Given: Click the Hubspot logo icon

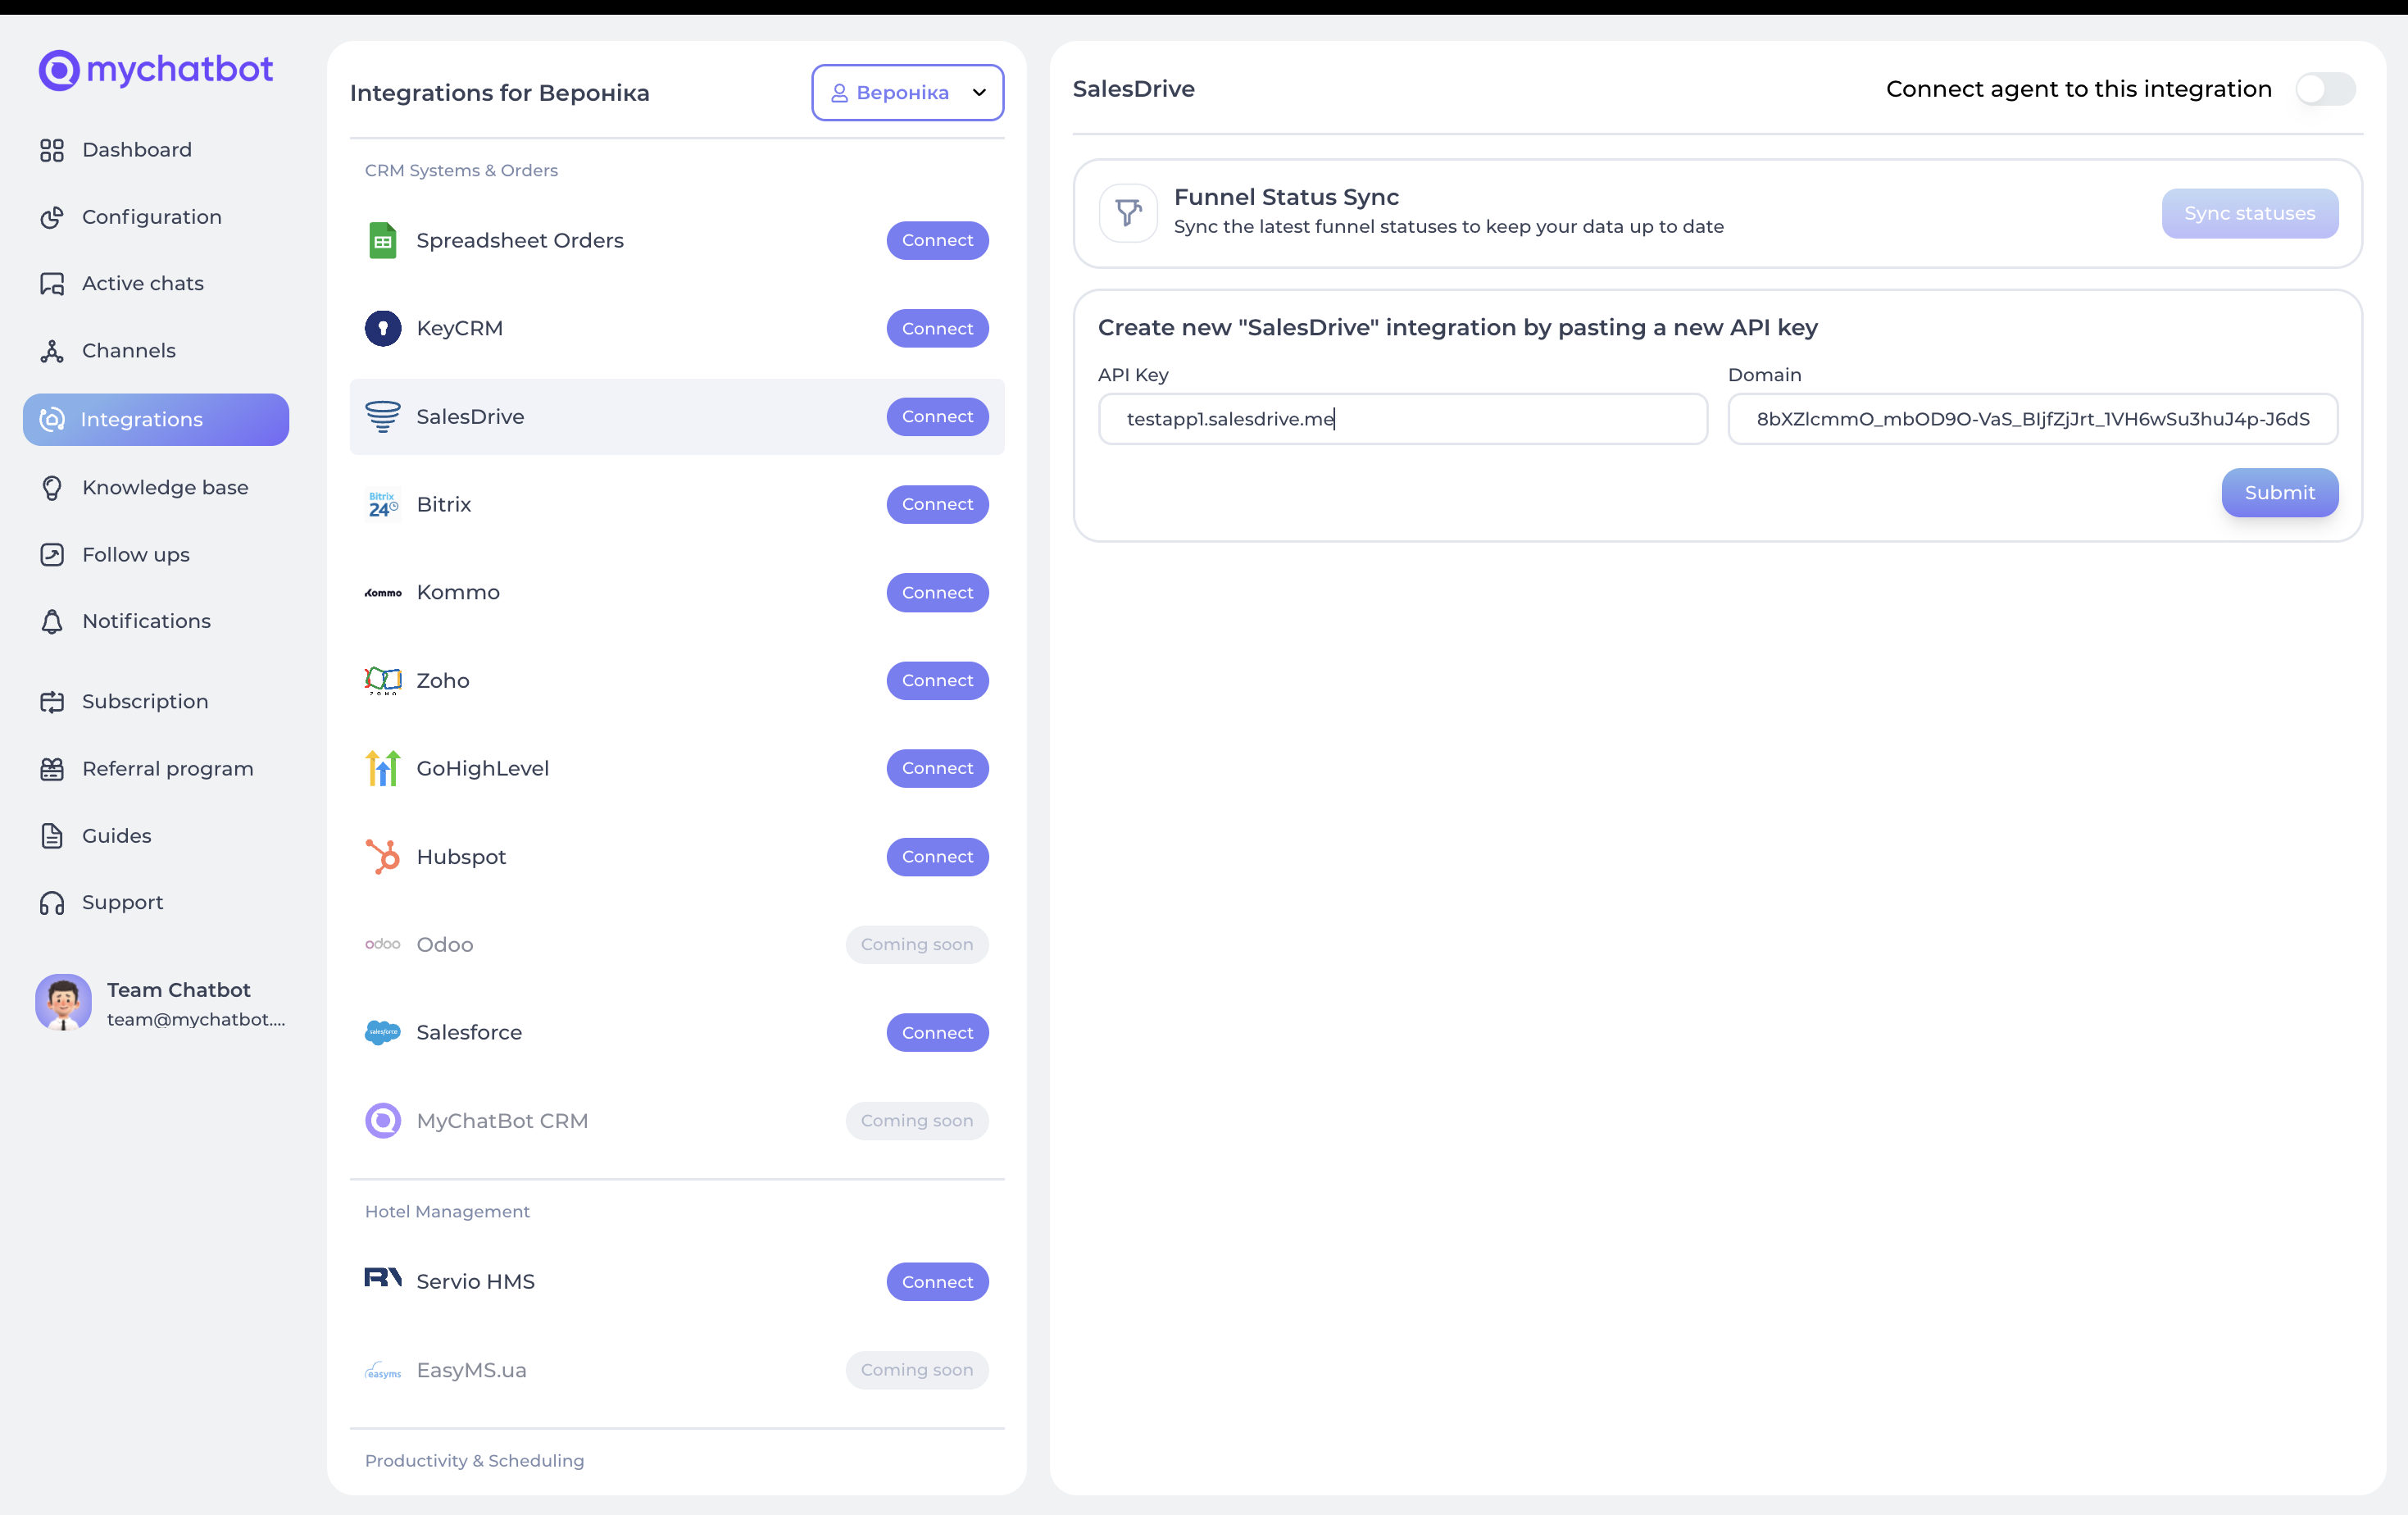Looking at the screenshot, I should tap(382, 857).
